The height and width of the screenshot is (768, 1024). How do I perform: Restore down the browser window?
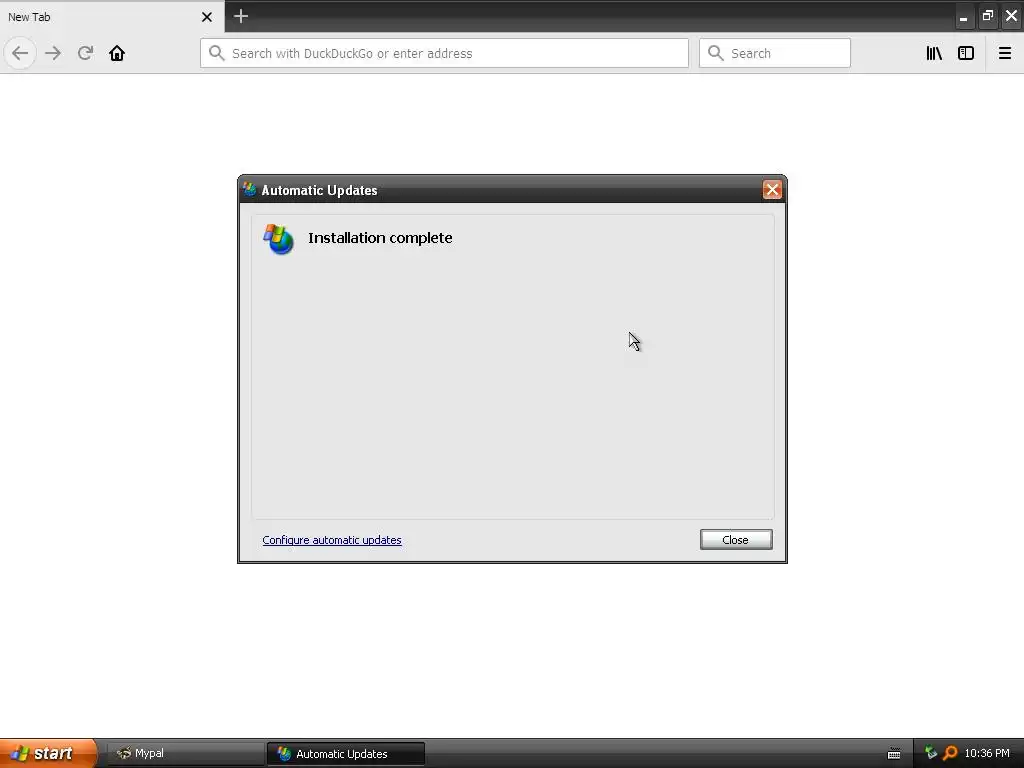(x=987, y=16)
